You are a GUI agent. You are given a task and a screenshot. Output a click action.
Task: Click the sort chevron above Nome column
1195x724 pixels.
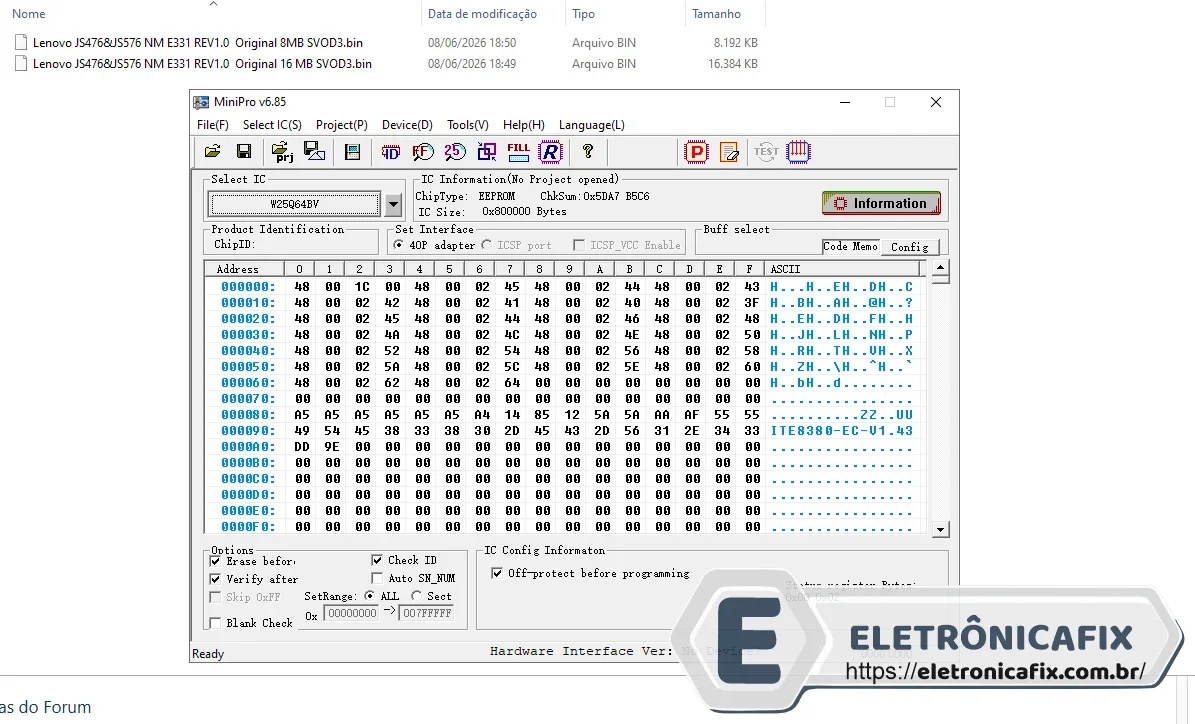(213, 4)
